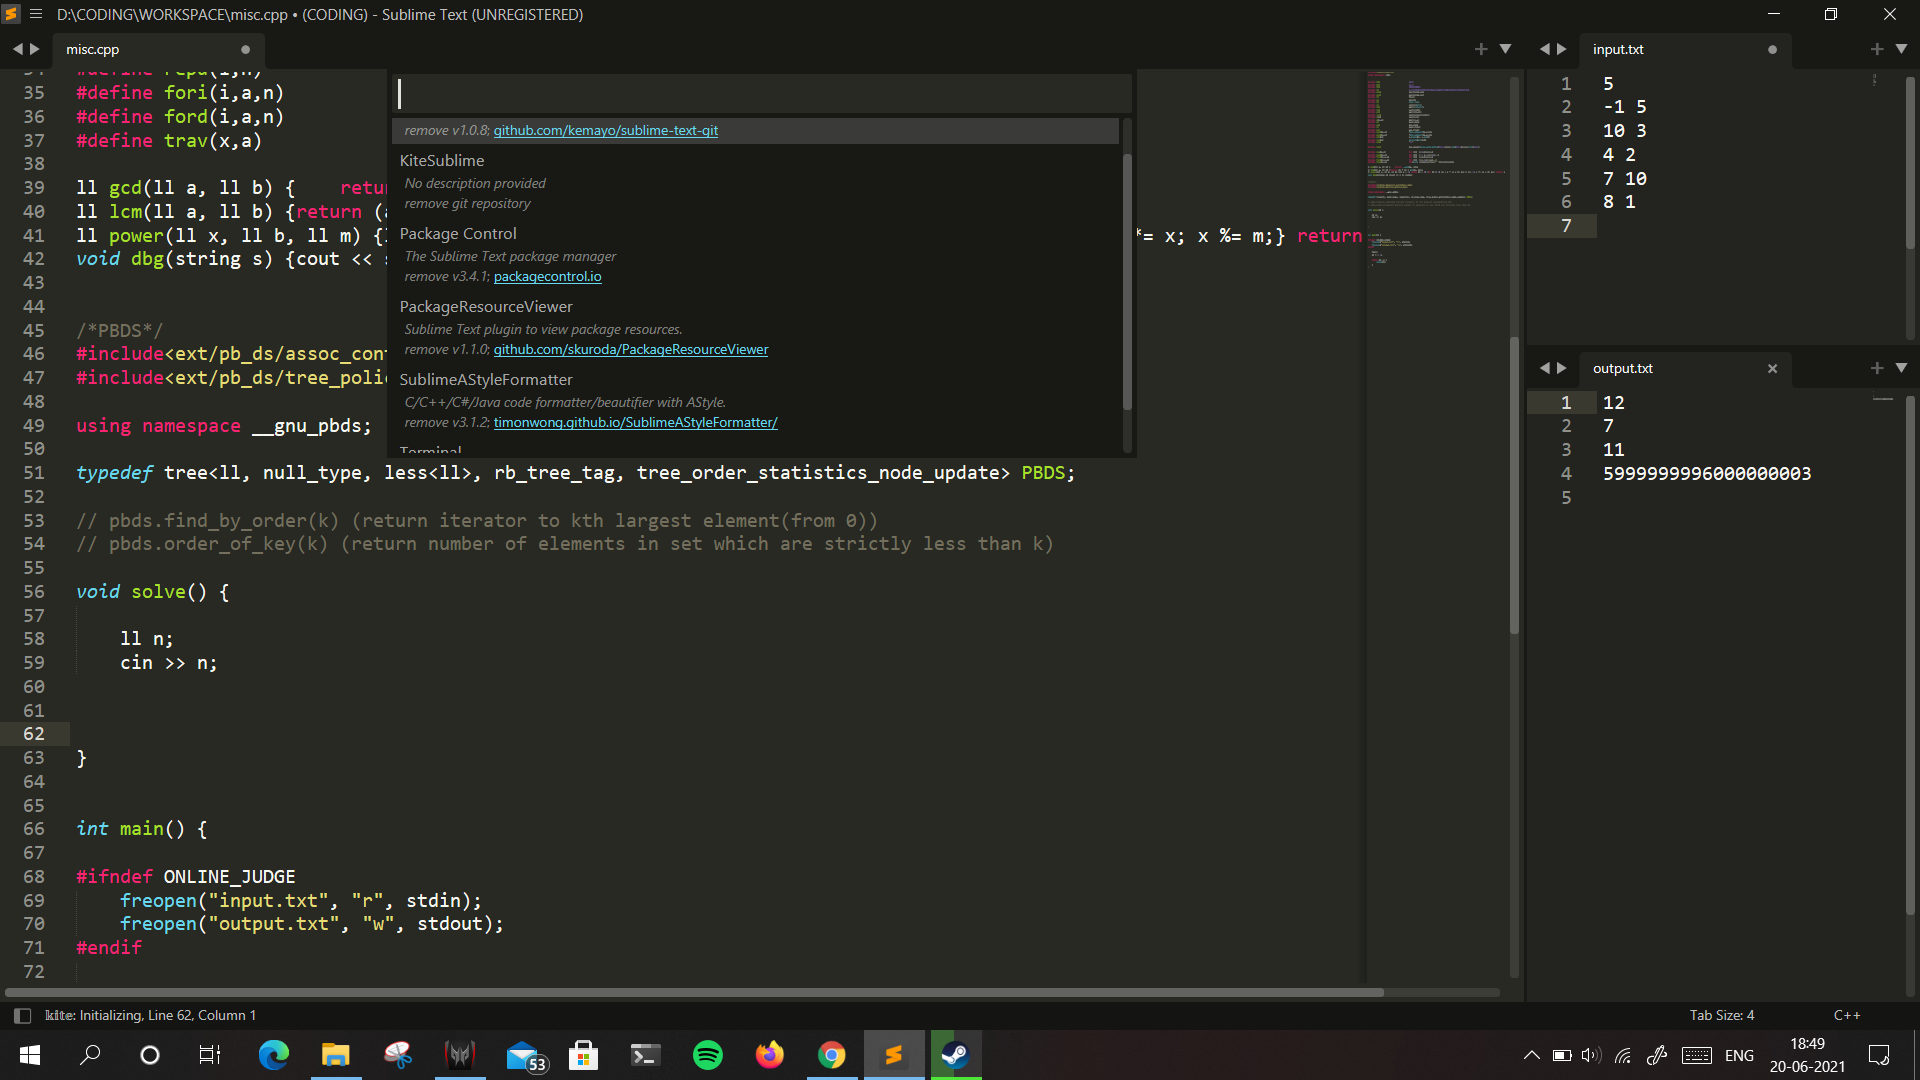The height and width of the screenshot is (1080, 1920).
Task: Open the Sublime hamburger menu icon
Action: pyautogui.click(x=36, y=14)
